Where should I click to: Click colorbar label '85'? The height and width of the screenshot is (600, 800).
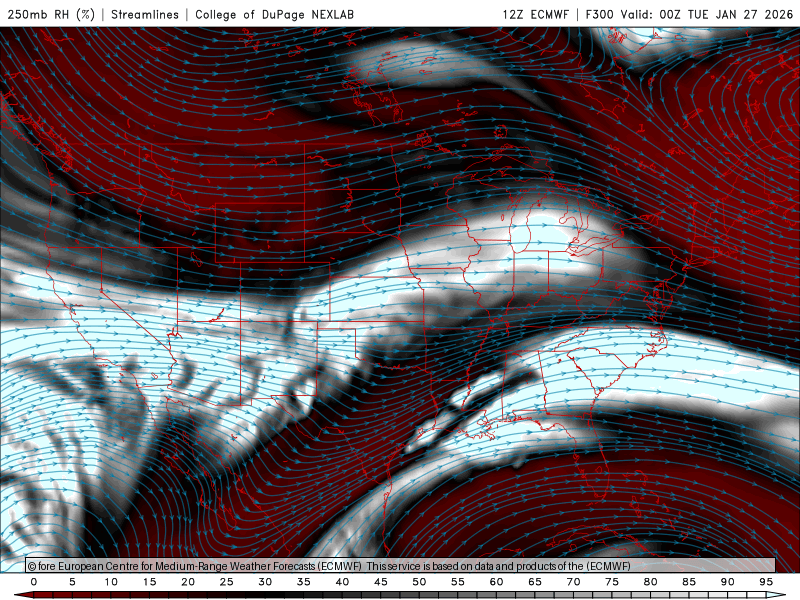click(x=689, y=582)
